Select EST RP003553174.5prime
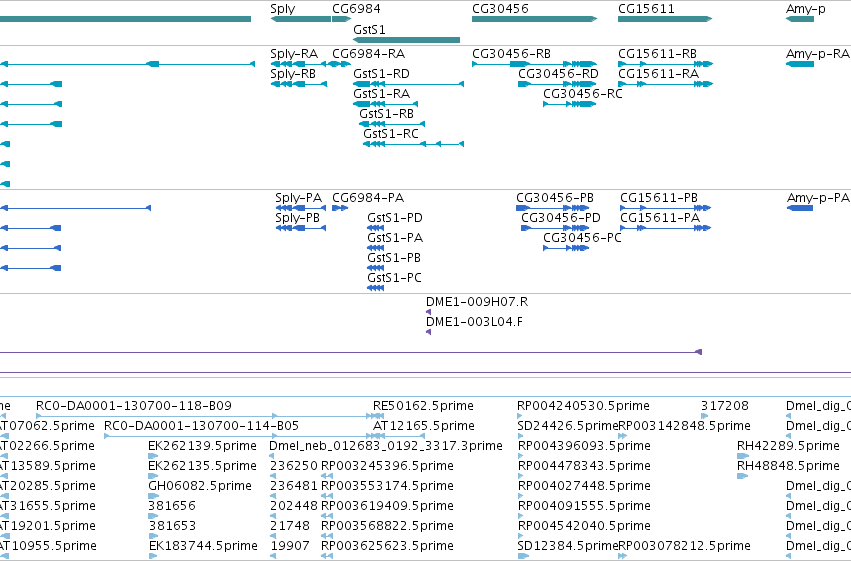This screenshot has height=561, width=851. click(388, 486)
